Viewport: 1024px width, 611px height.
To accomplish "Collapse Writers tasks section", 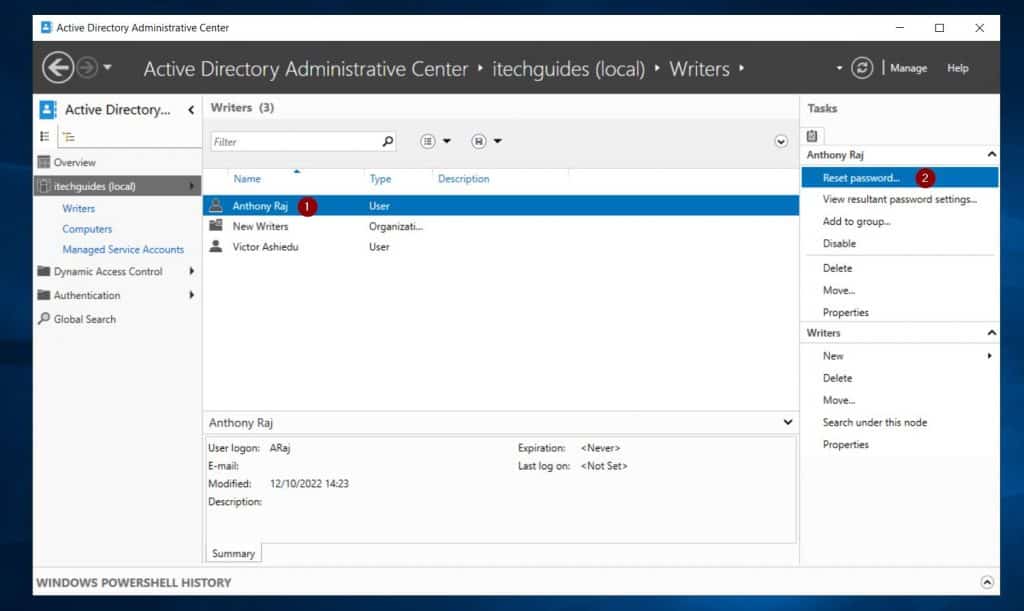I will click(x=991, y=333).
